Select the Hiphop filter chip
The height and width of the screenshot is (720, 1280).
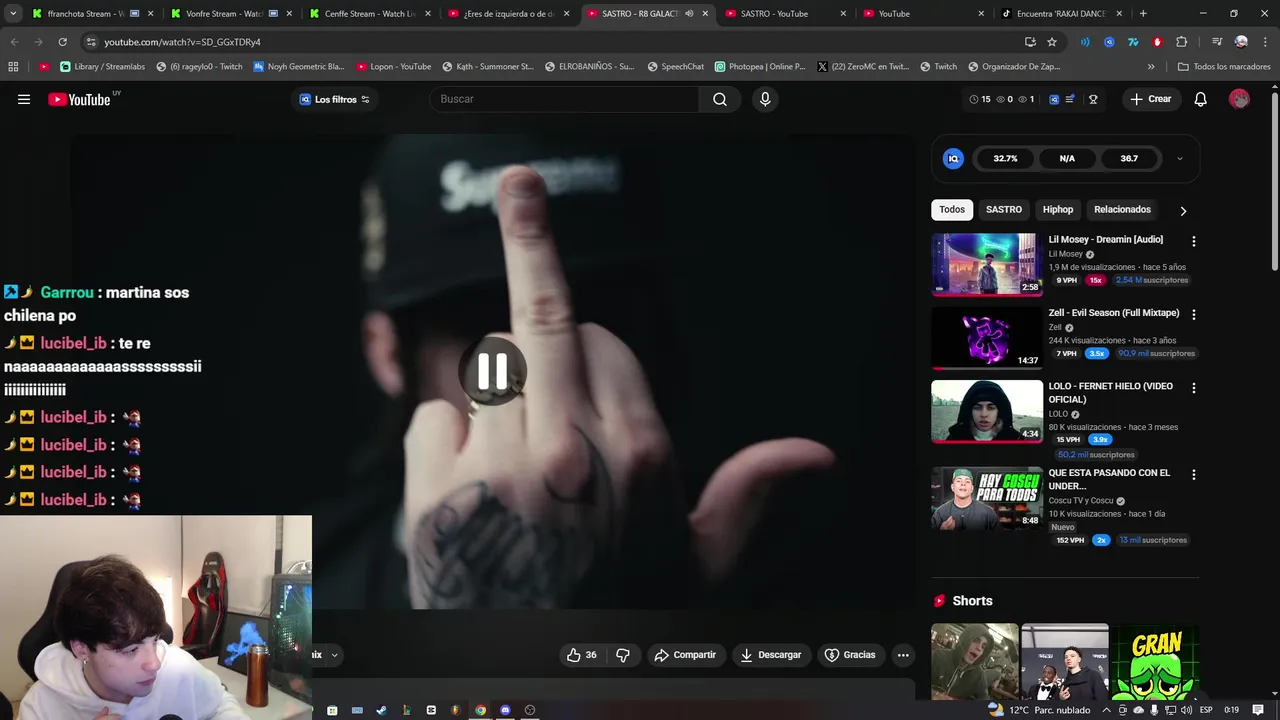[x=1058, y=210]
